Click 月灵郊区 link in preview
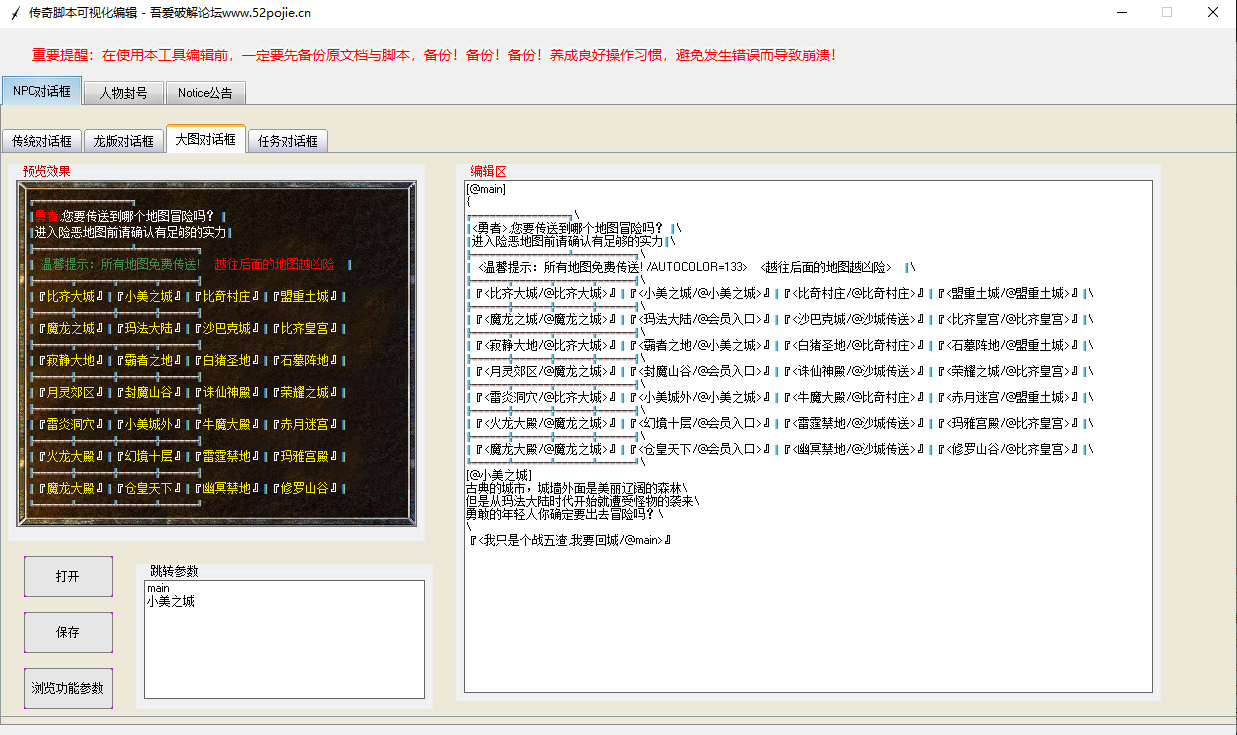The image size is (1237, 735). 70,392
